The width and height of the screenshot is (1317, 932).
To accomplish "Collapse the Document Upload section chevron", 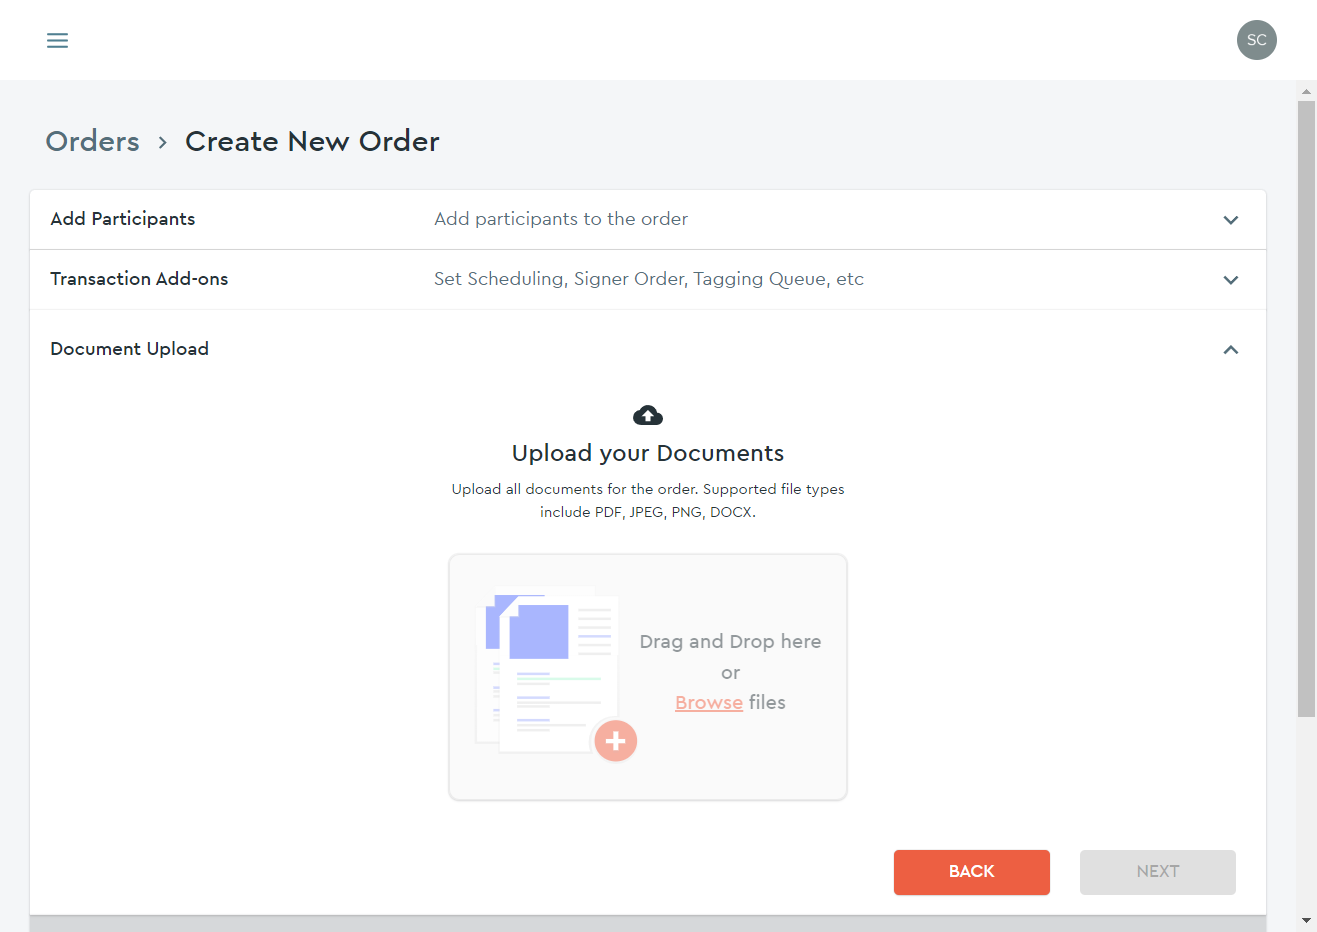I will click(x=1231, y=350).
